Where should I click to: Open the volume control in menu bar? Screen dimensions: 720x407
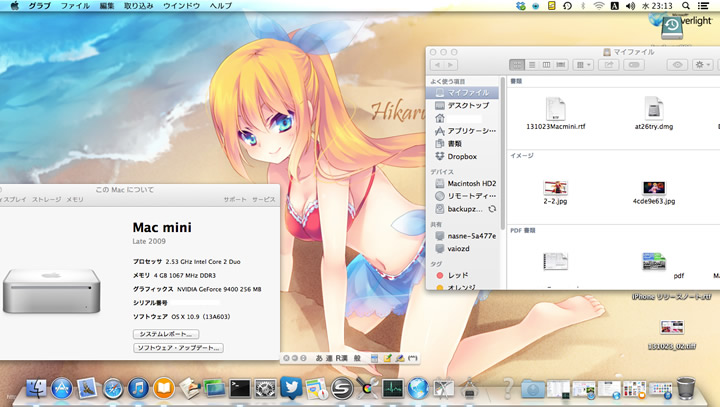(630, 6)
